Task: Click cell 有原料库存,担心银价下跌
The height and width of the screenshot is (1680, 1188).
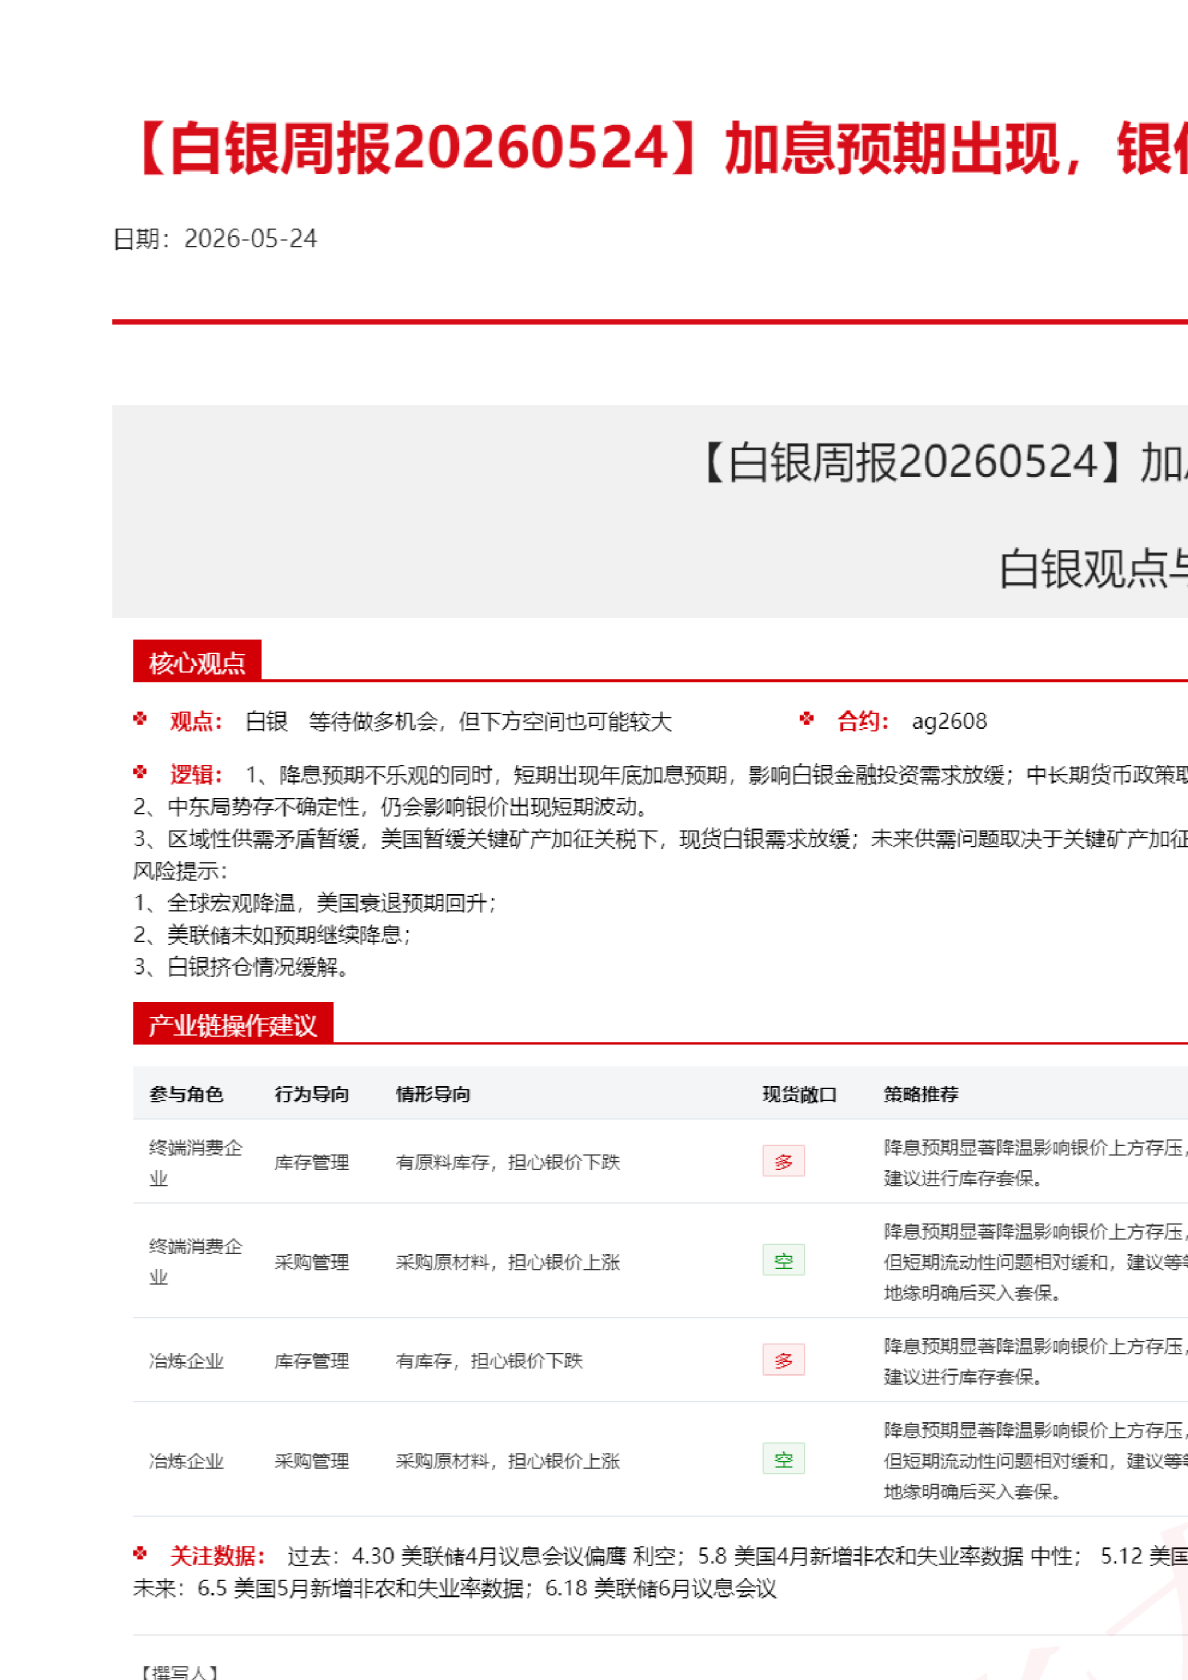Action: tap(508, 1162)
